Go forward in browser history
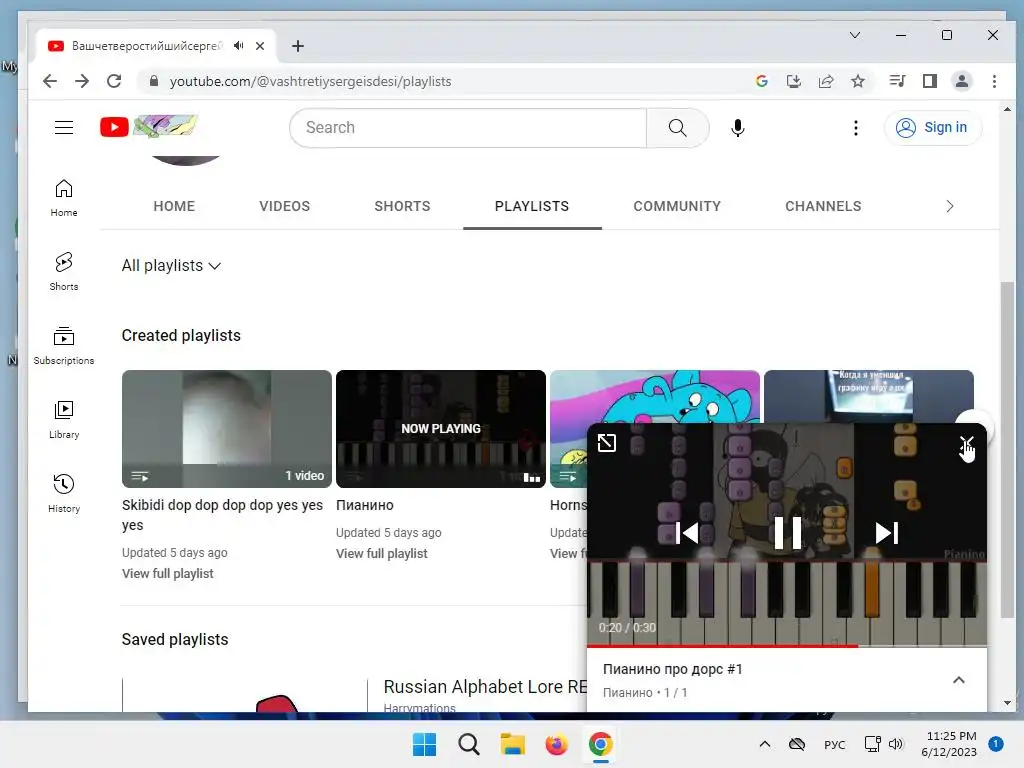 click(82, 81)
